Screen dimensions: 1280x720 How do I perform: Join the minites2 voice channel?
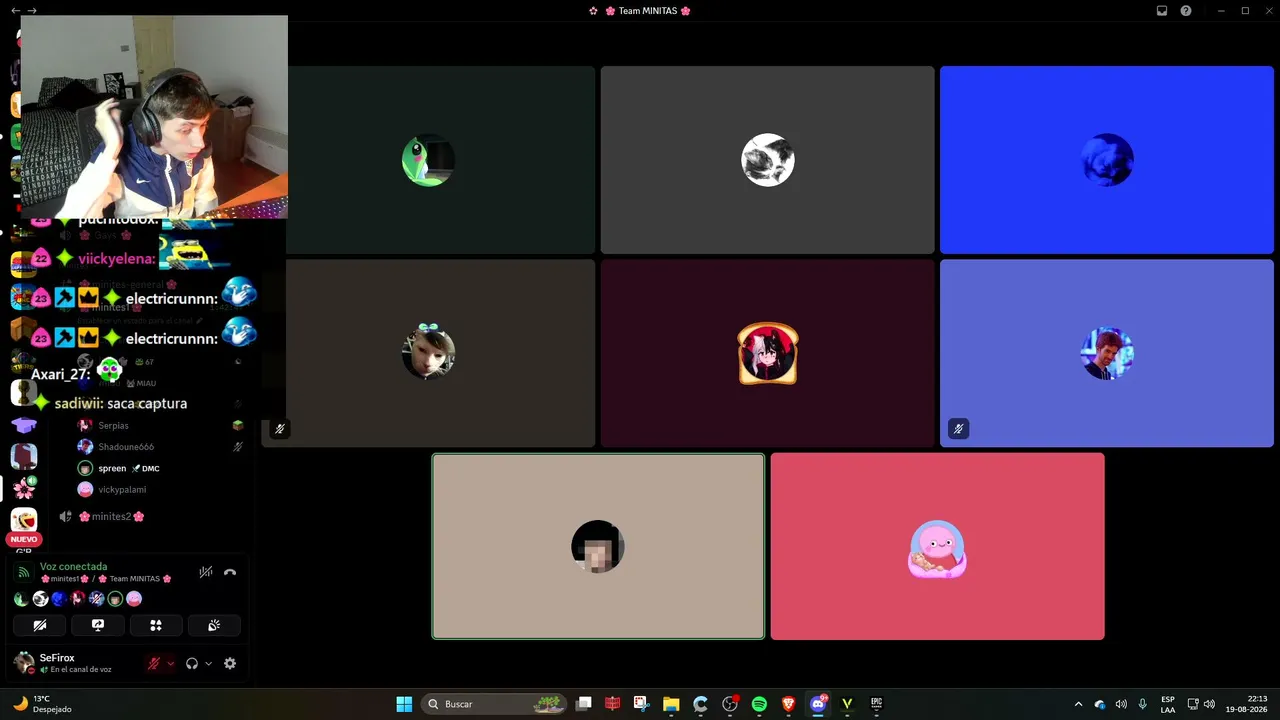coord(111,516)
